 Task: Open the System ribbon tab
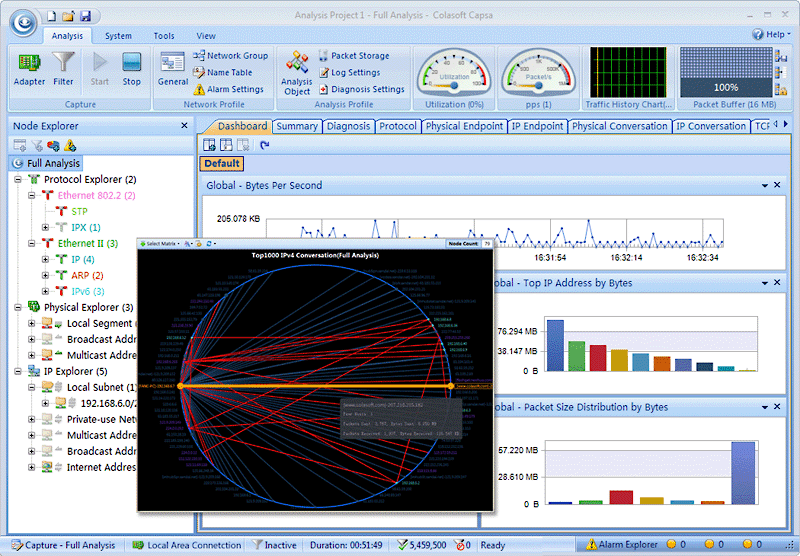pos(118,36)
